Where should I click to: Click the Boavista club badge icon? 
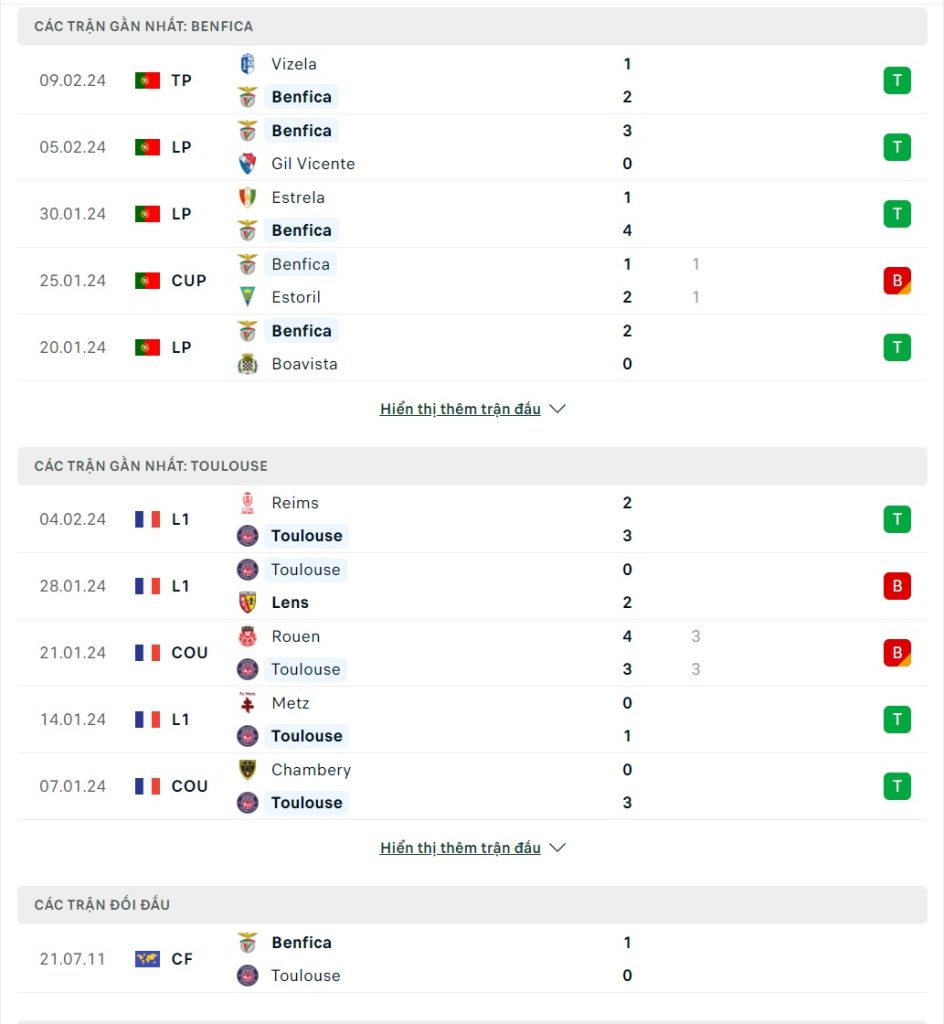tap(247, 364)
